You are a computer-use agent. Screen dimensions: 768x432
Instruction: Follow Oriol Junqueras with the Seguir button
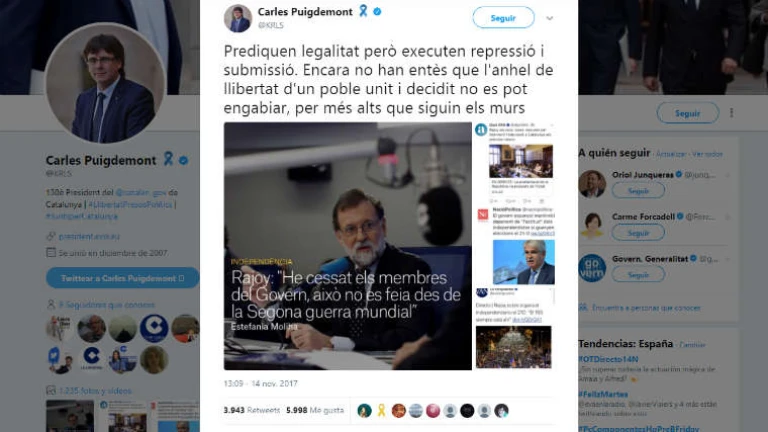pos(638,191)
